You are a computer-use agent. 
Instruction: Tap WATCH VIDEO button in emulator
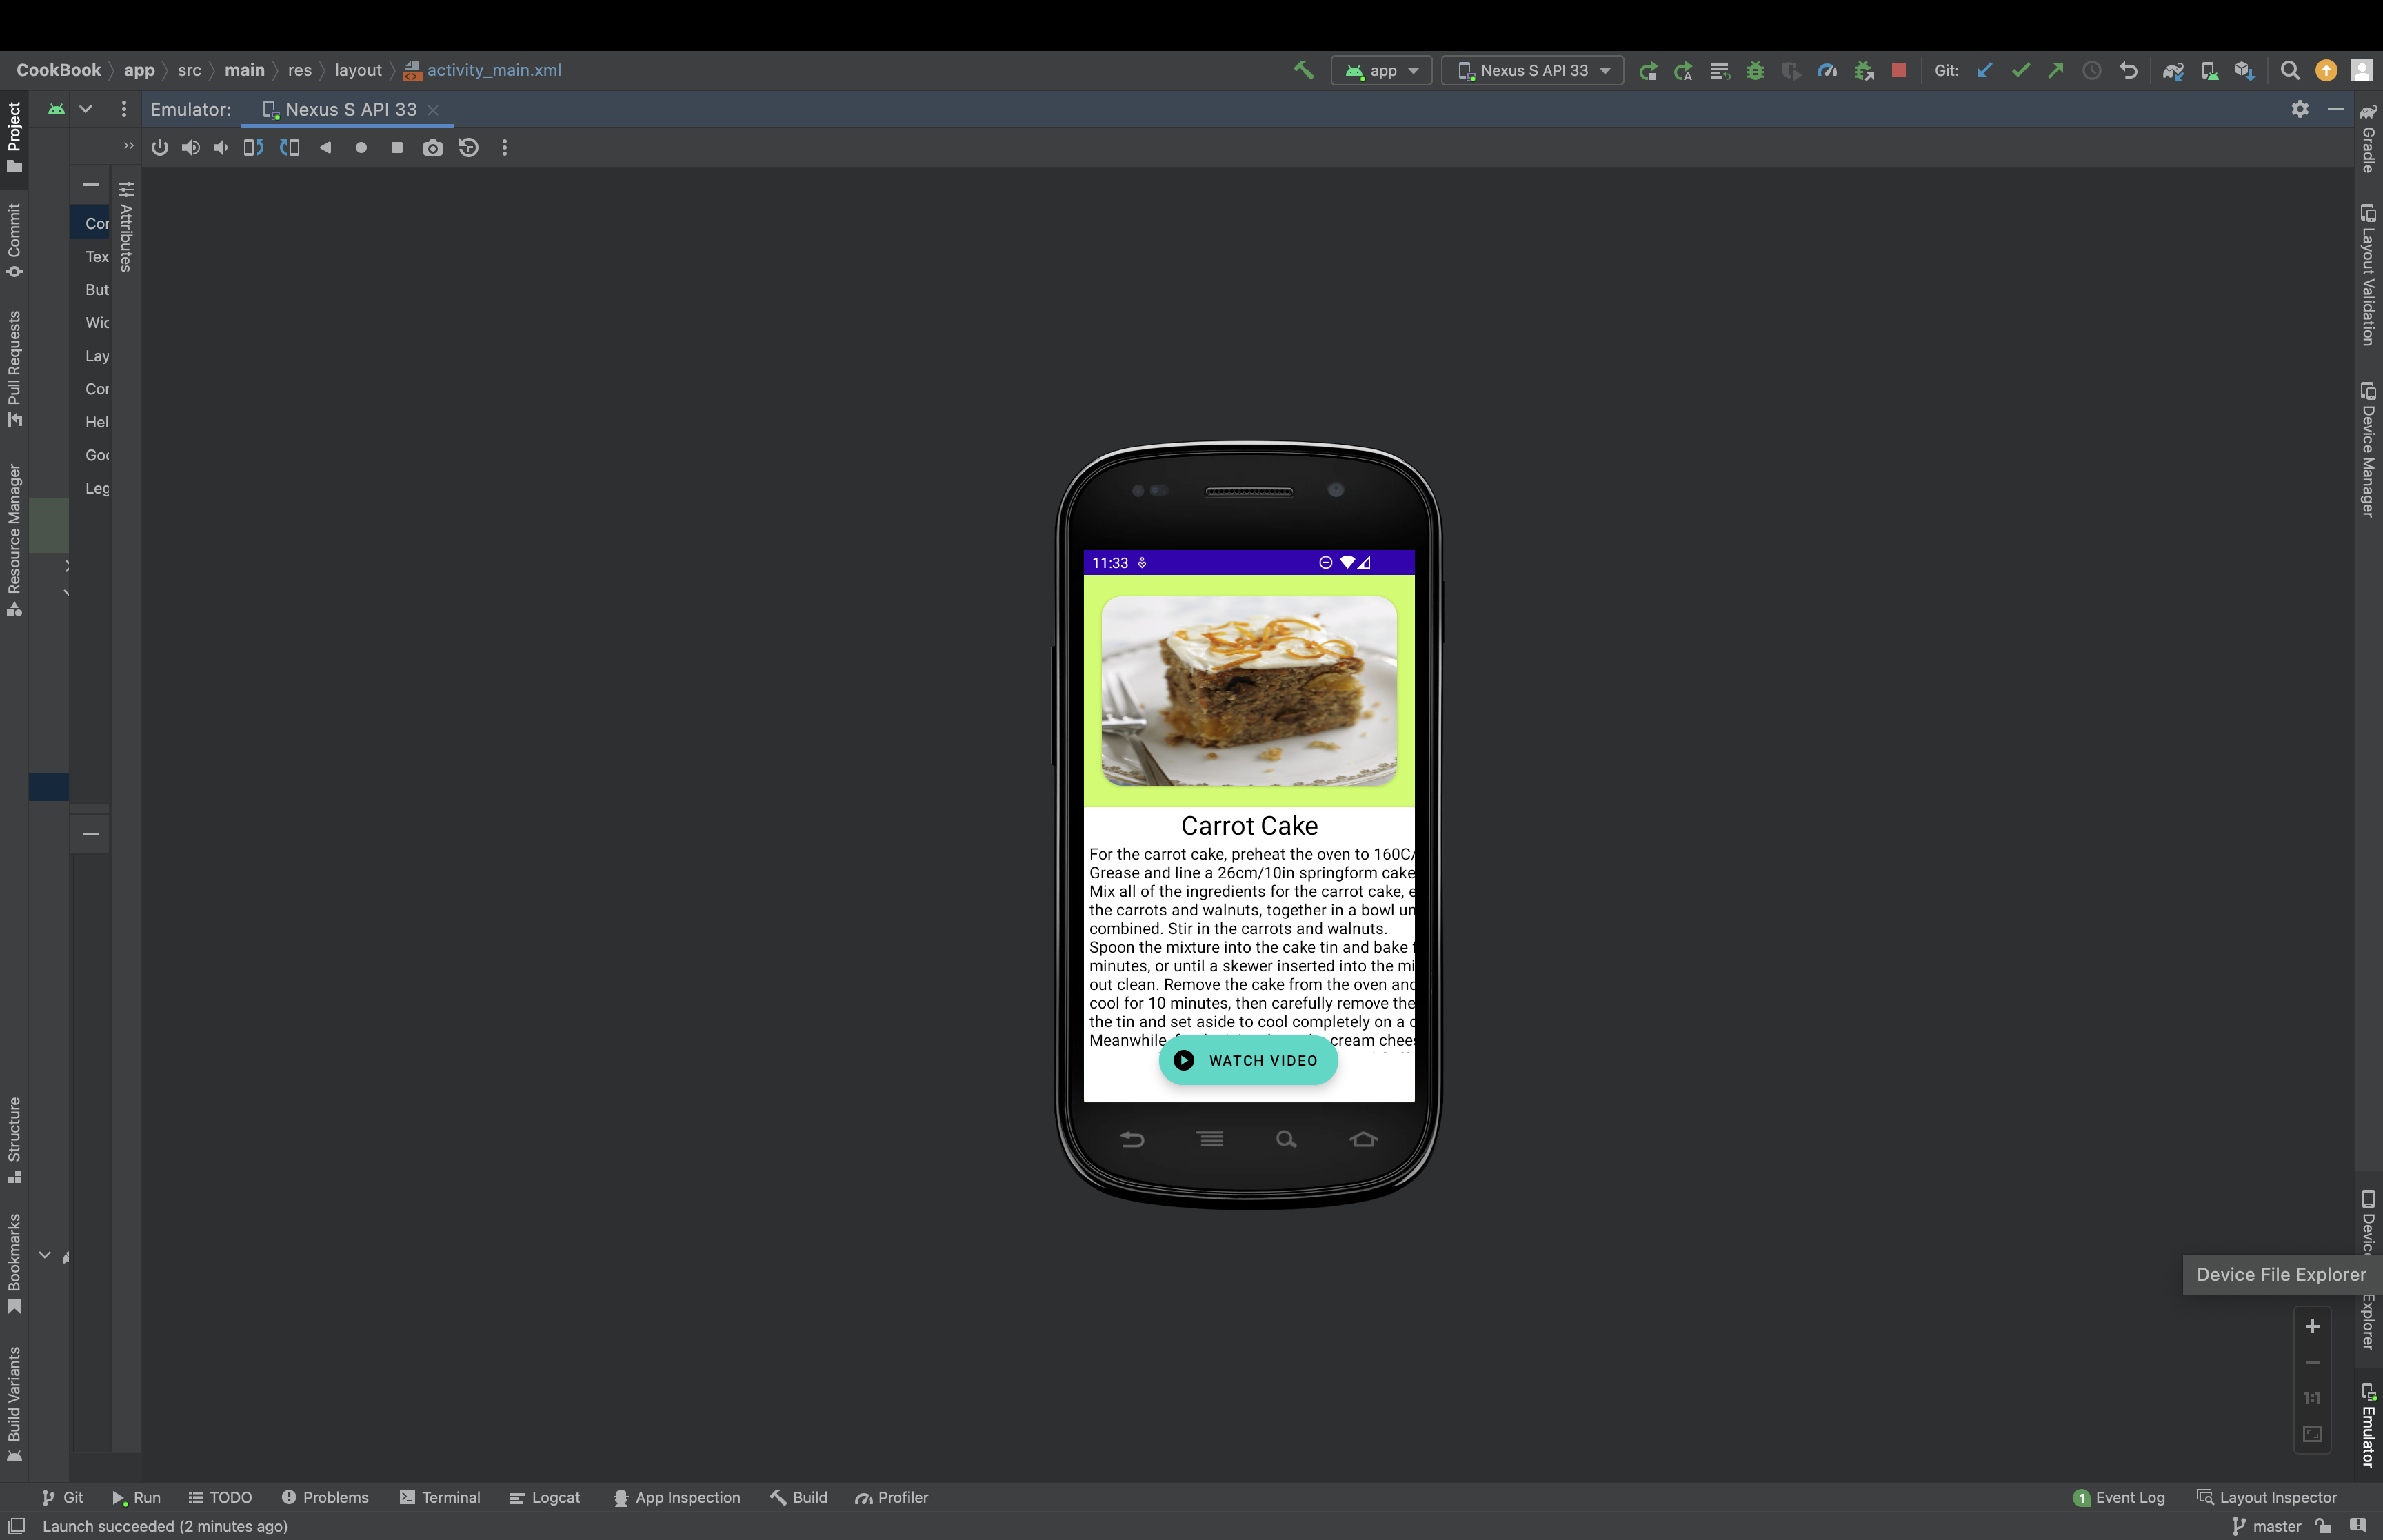point(1248,1060)
